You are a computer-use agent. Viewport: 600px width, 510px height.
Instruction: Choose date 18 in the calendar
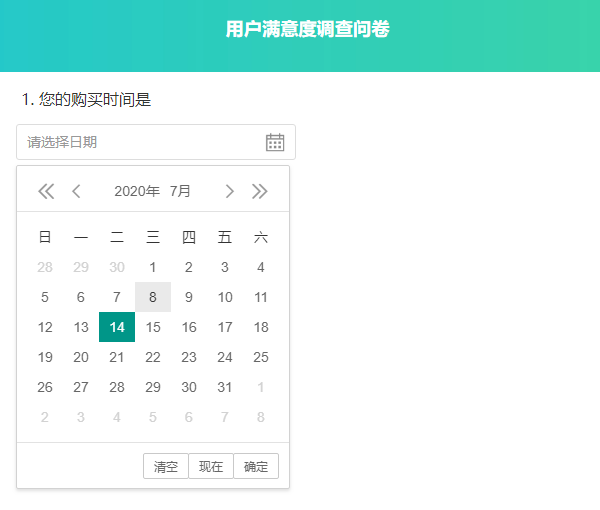pyautogui.click(x=261, y=327)
